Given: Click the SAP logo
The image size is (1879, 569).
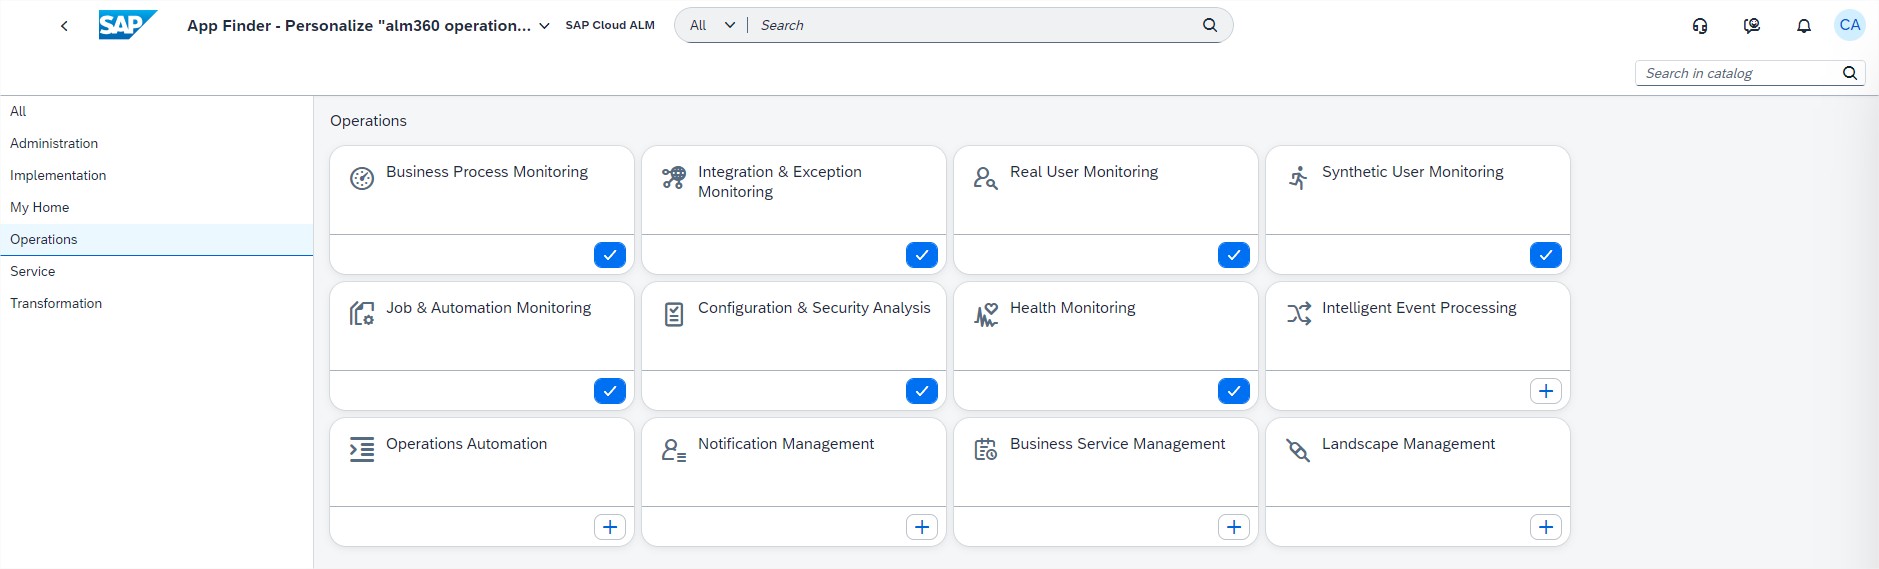Looking at the screenshot, I should click(127, 25).
